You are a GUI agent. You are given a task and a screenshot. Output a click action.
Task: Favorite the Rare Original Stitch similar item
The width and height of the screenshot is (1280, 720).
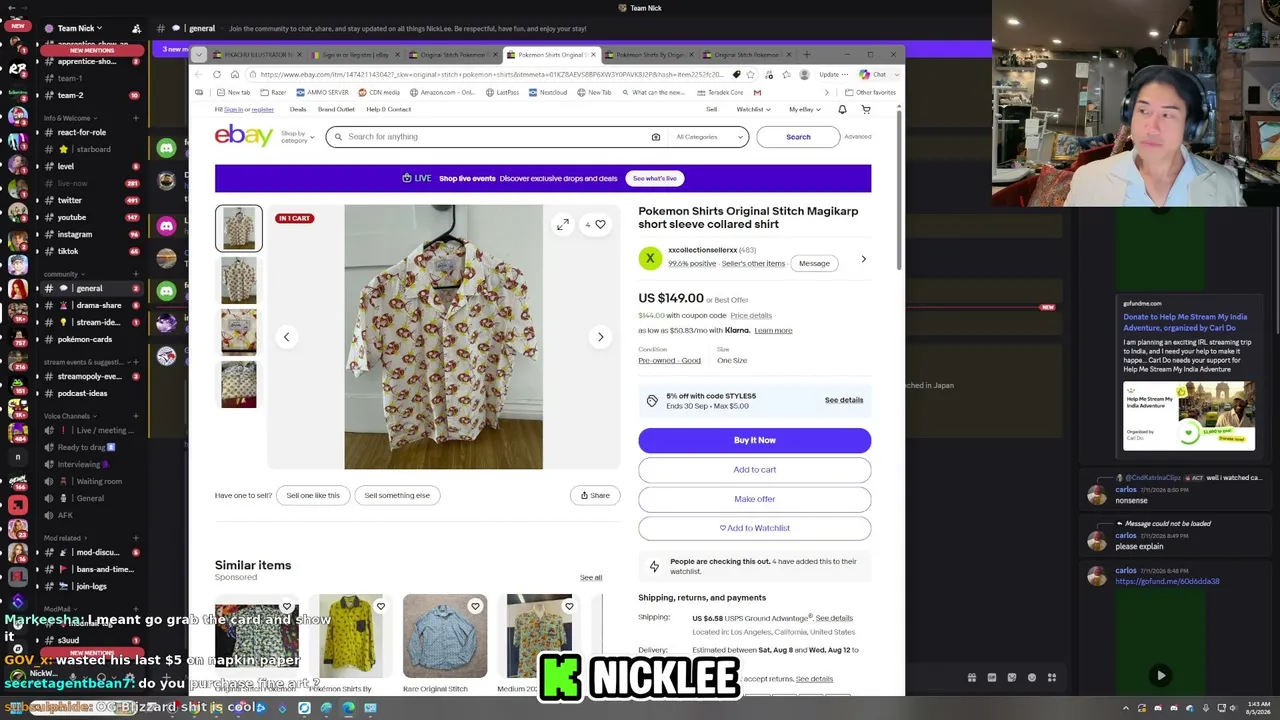[475, 607]
